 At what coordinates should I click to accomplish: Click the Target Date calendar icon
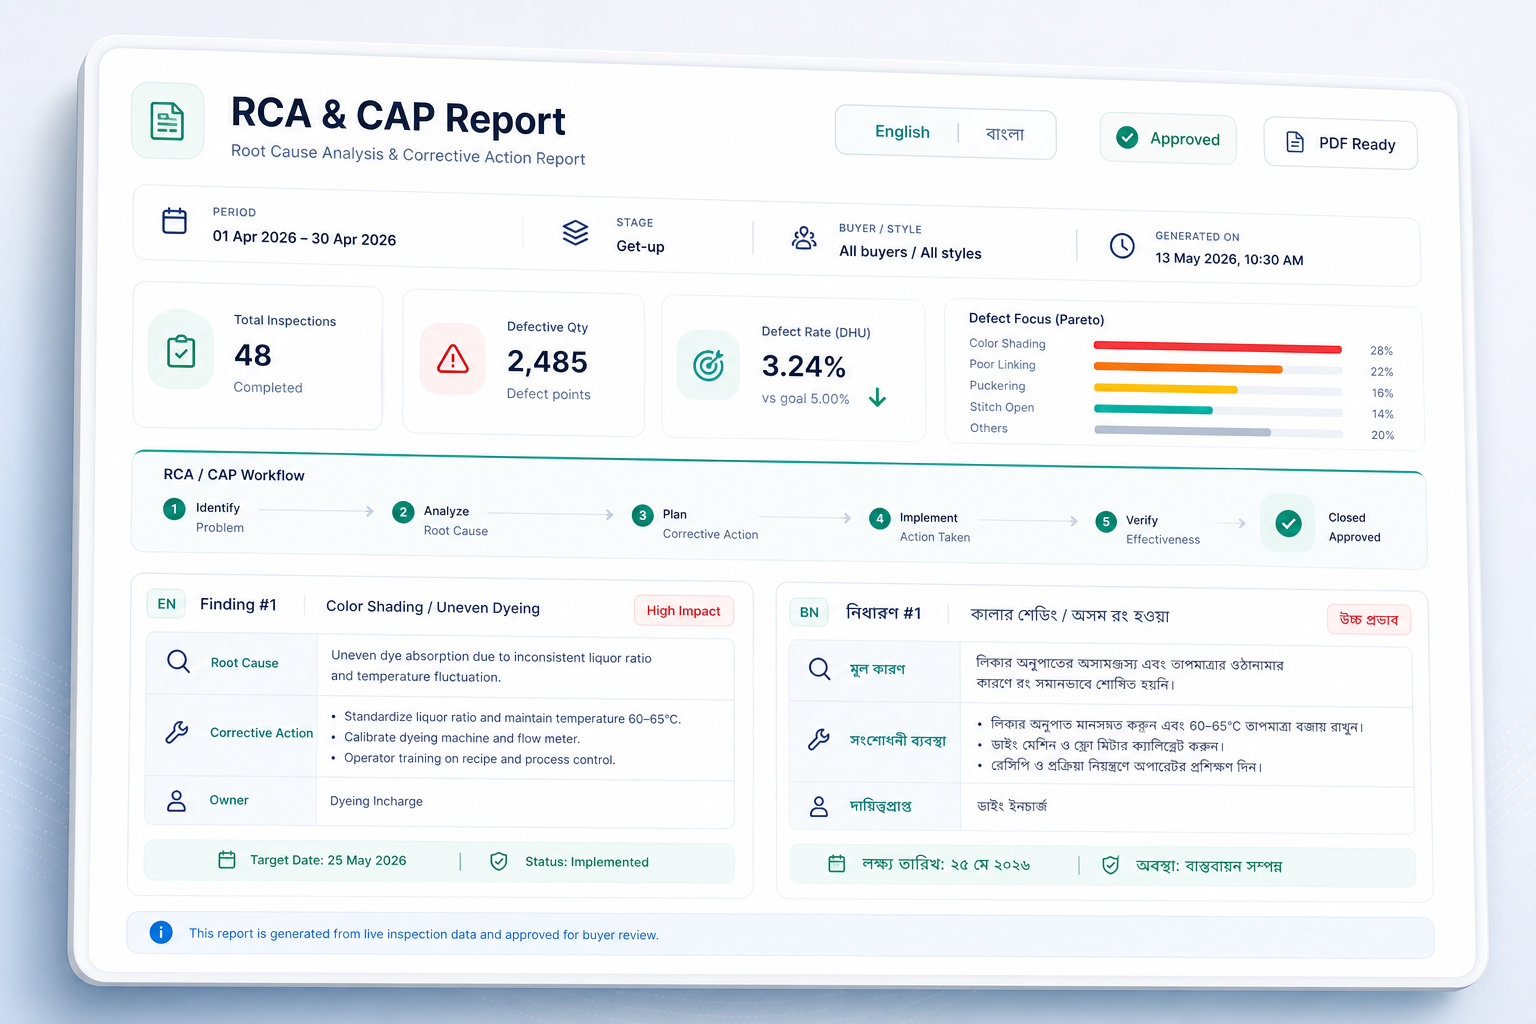click(227, 860)
